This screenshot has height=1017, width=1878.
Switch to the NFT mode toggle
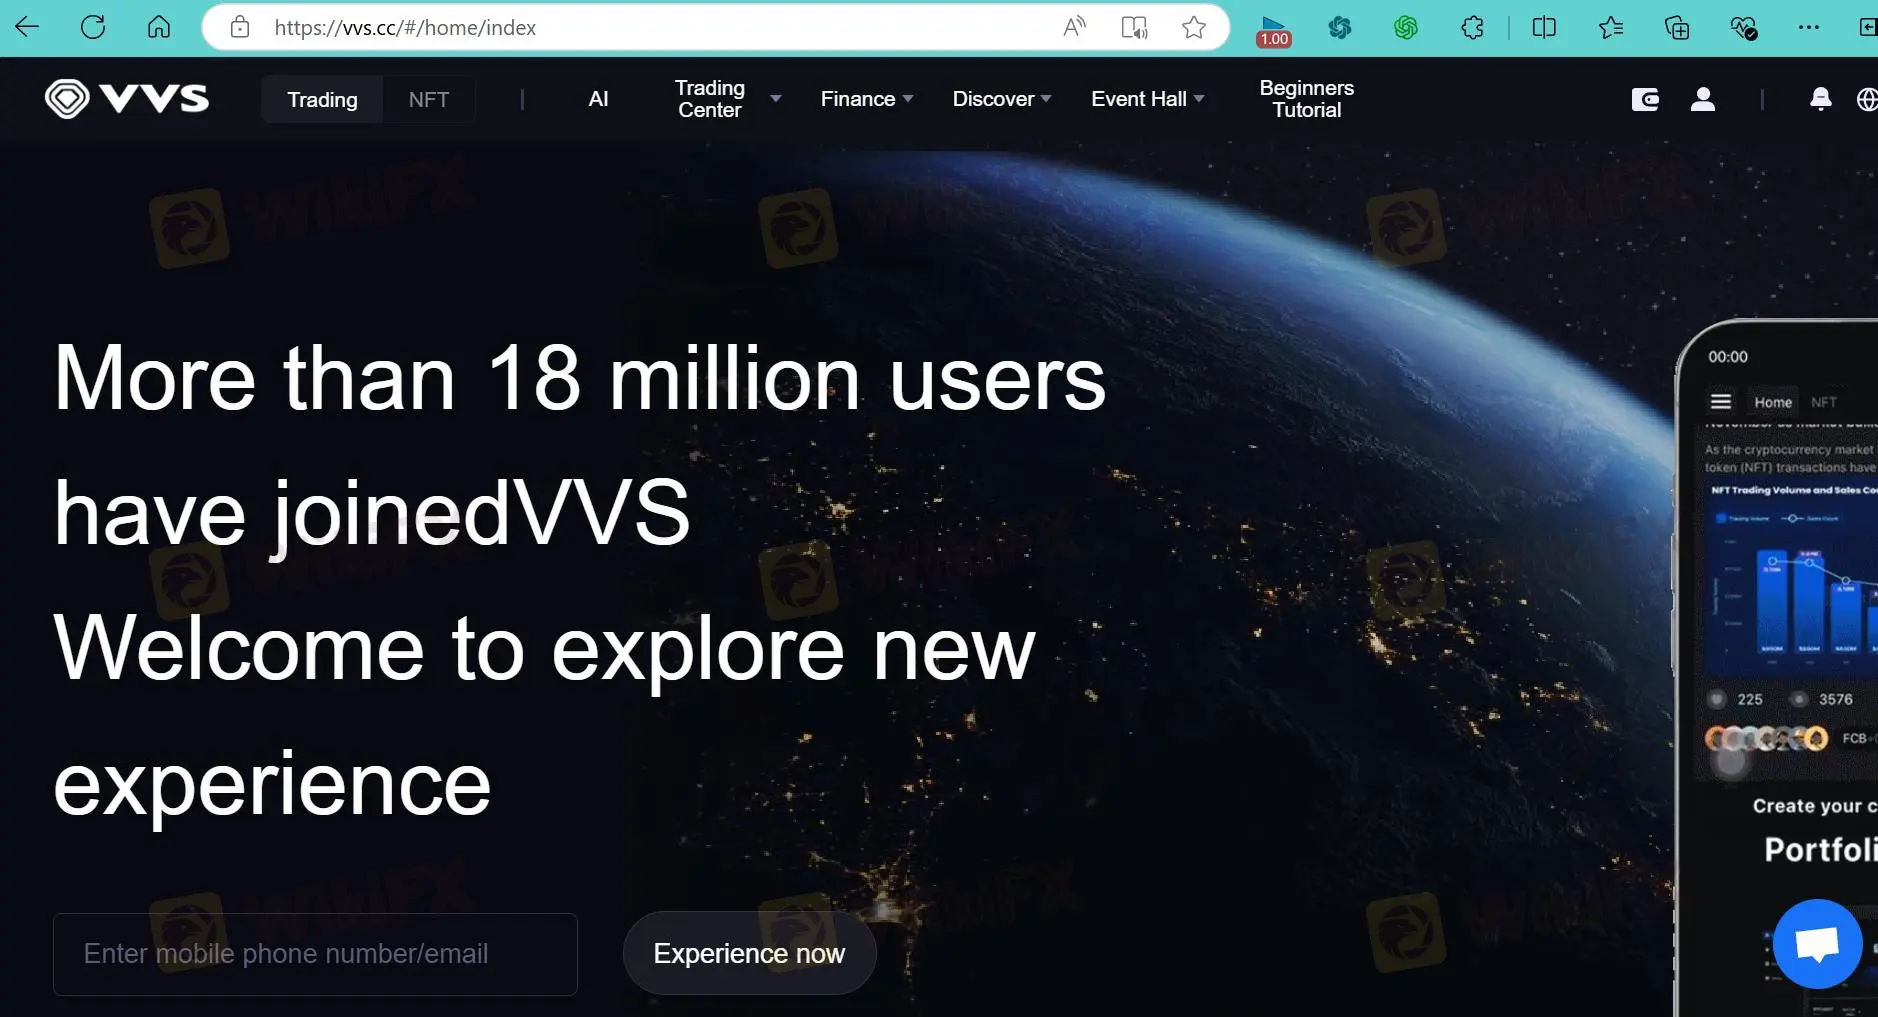pyautogui.click(x=428, y=100)
